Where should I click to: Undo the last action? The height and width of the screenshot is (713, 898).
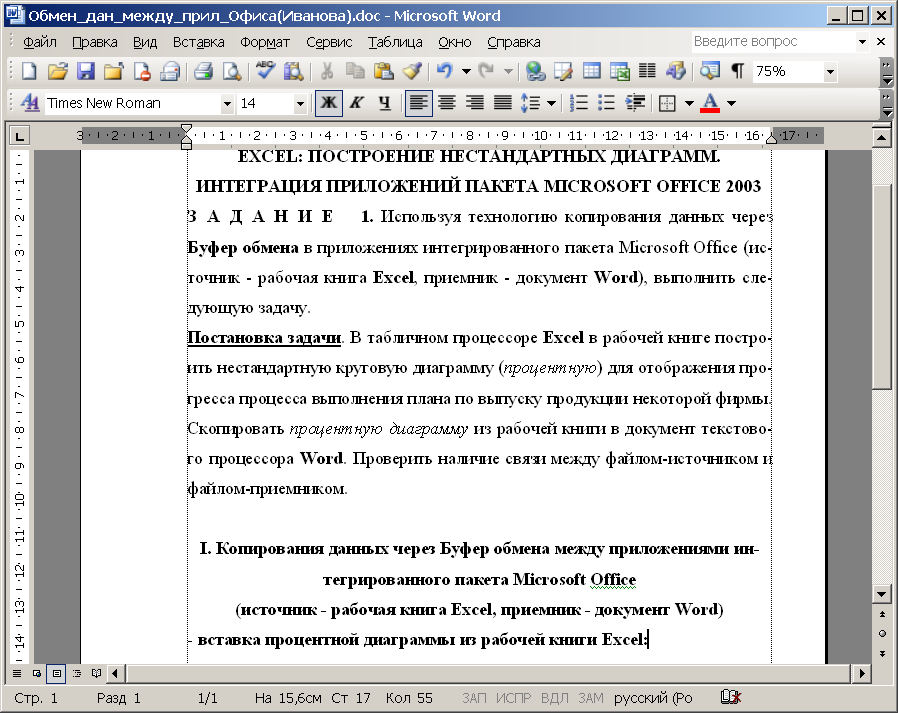445,72
